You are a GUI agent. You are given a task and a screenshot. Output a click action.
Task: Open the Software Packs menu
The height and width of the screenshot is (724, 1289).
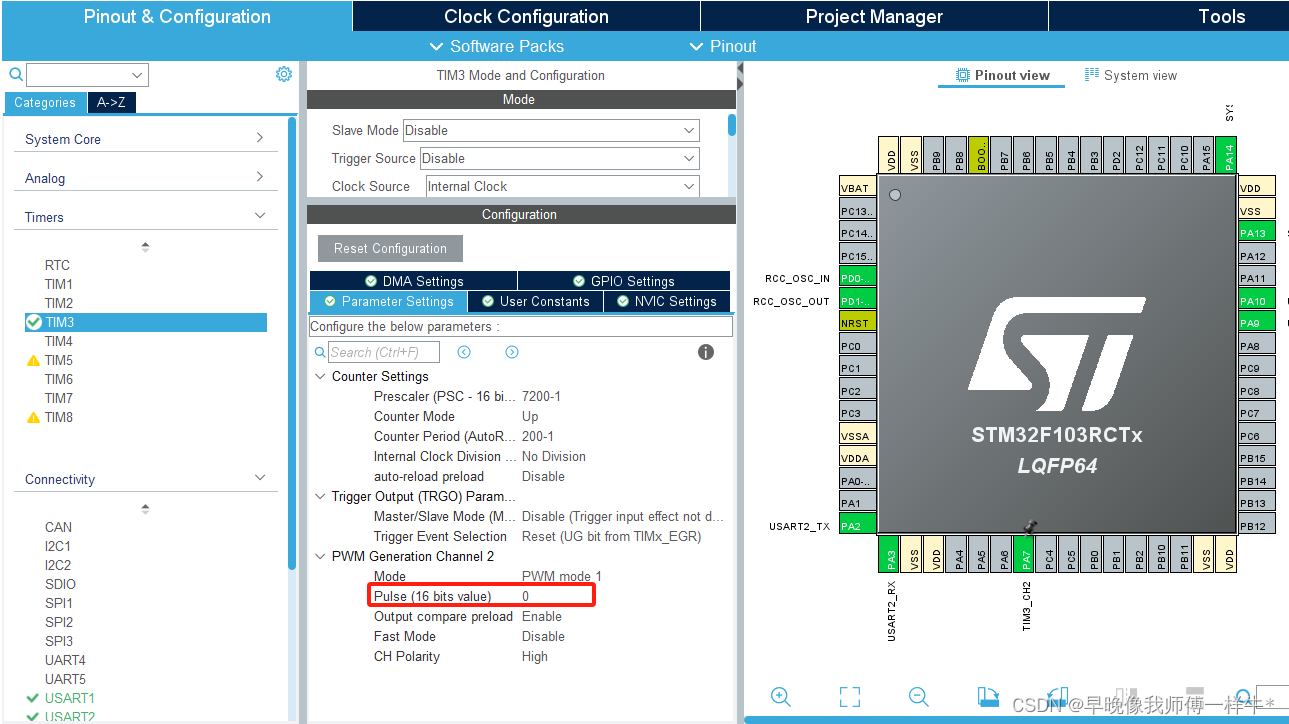tap(496, 46)
